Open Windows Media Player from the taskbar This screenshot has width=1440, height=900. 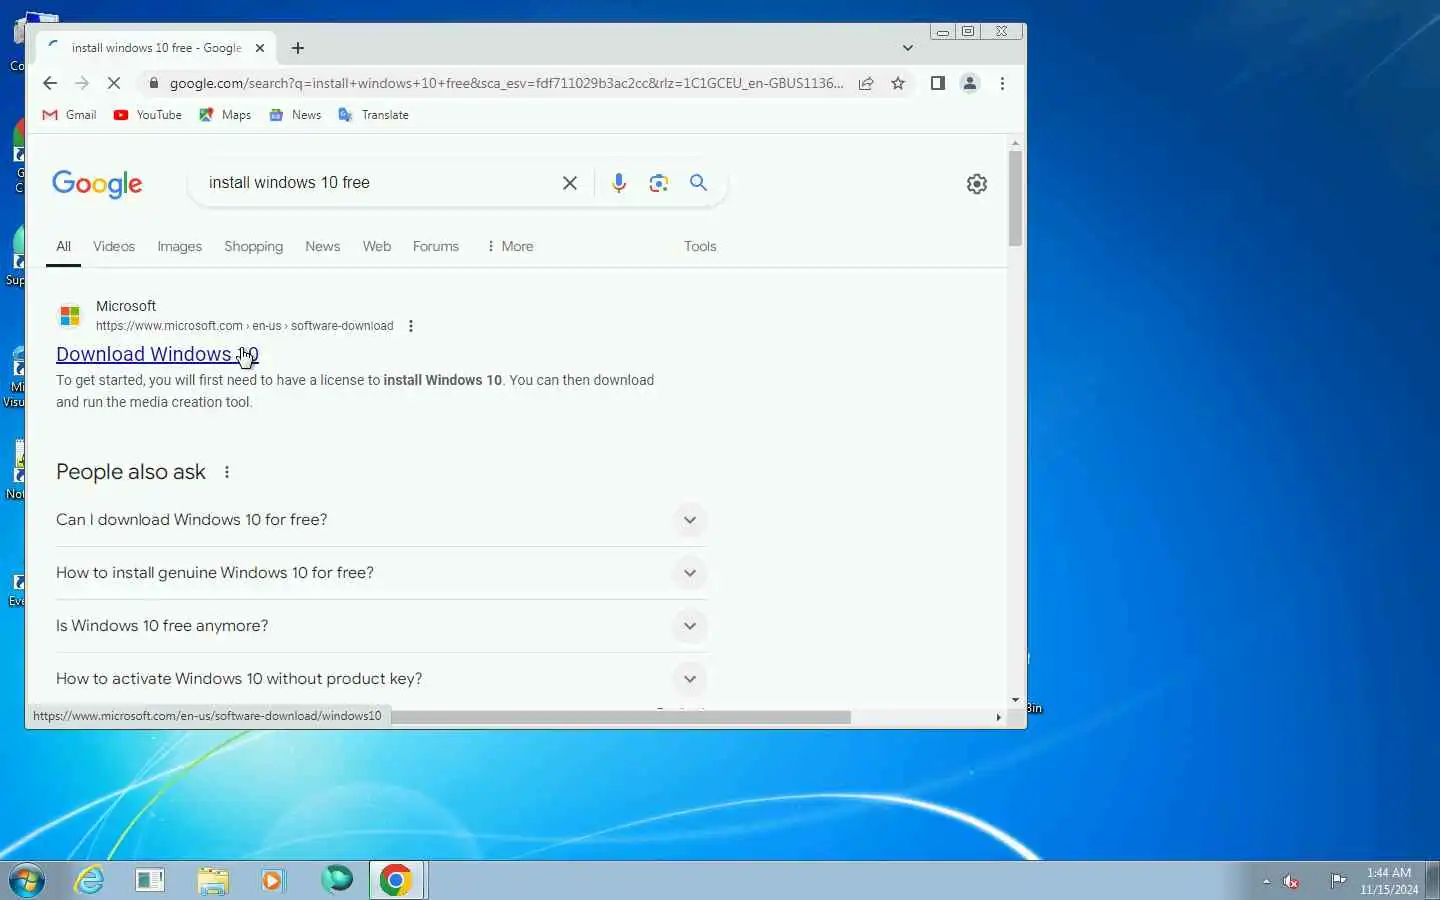click(x=272, y=881)
